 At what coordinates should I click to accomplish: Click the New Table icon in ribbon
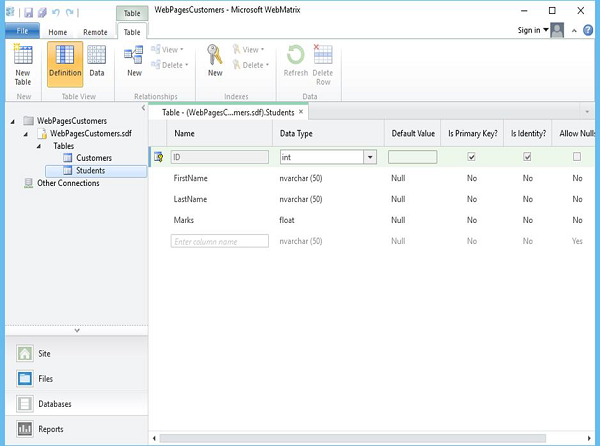22,62
